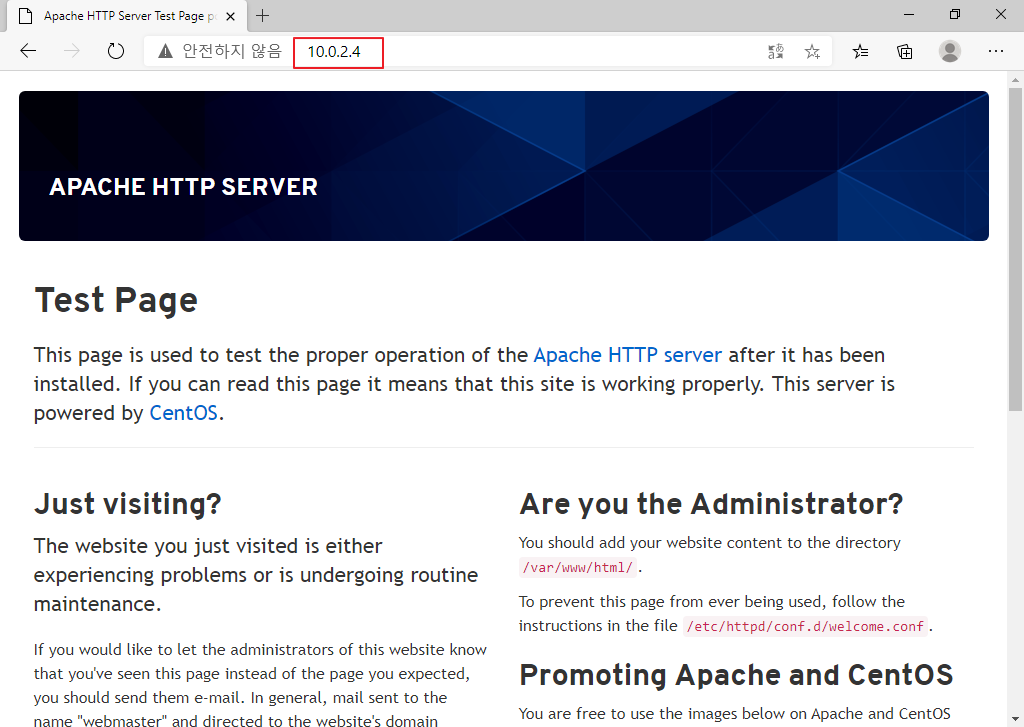Go back to the previous page
1024x727 pixels.
[28, 51]
